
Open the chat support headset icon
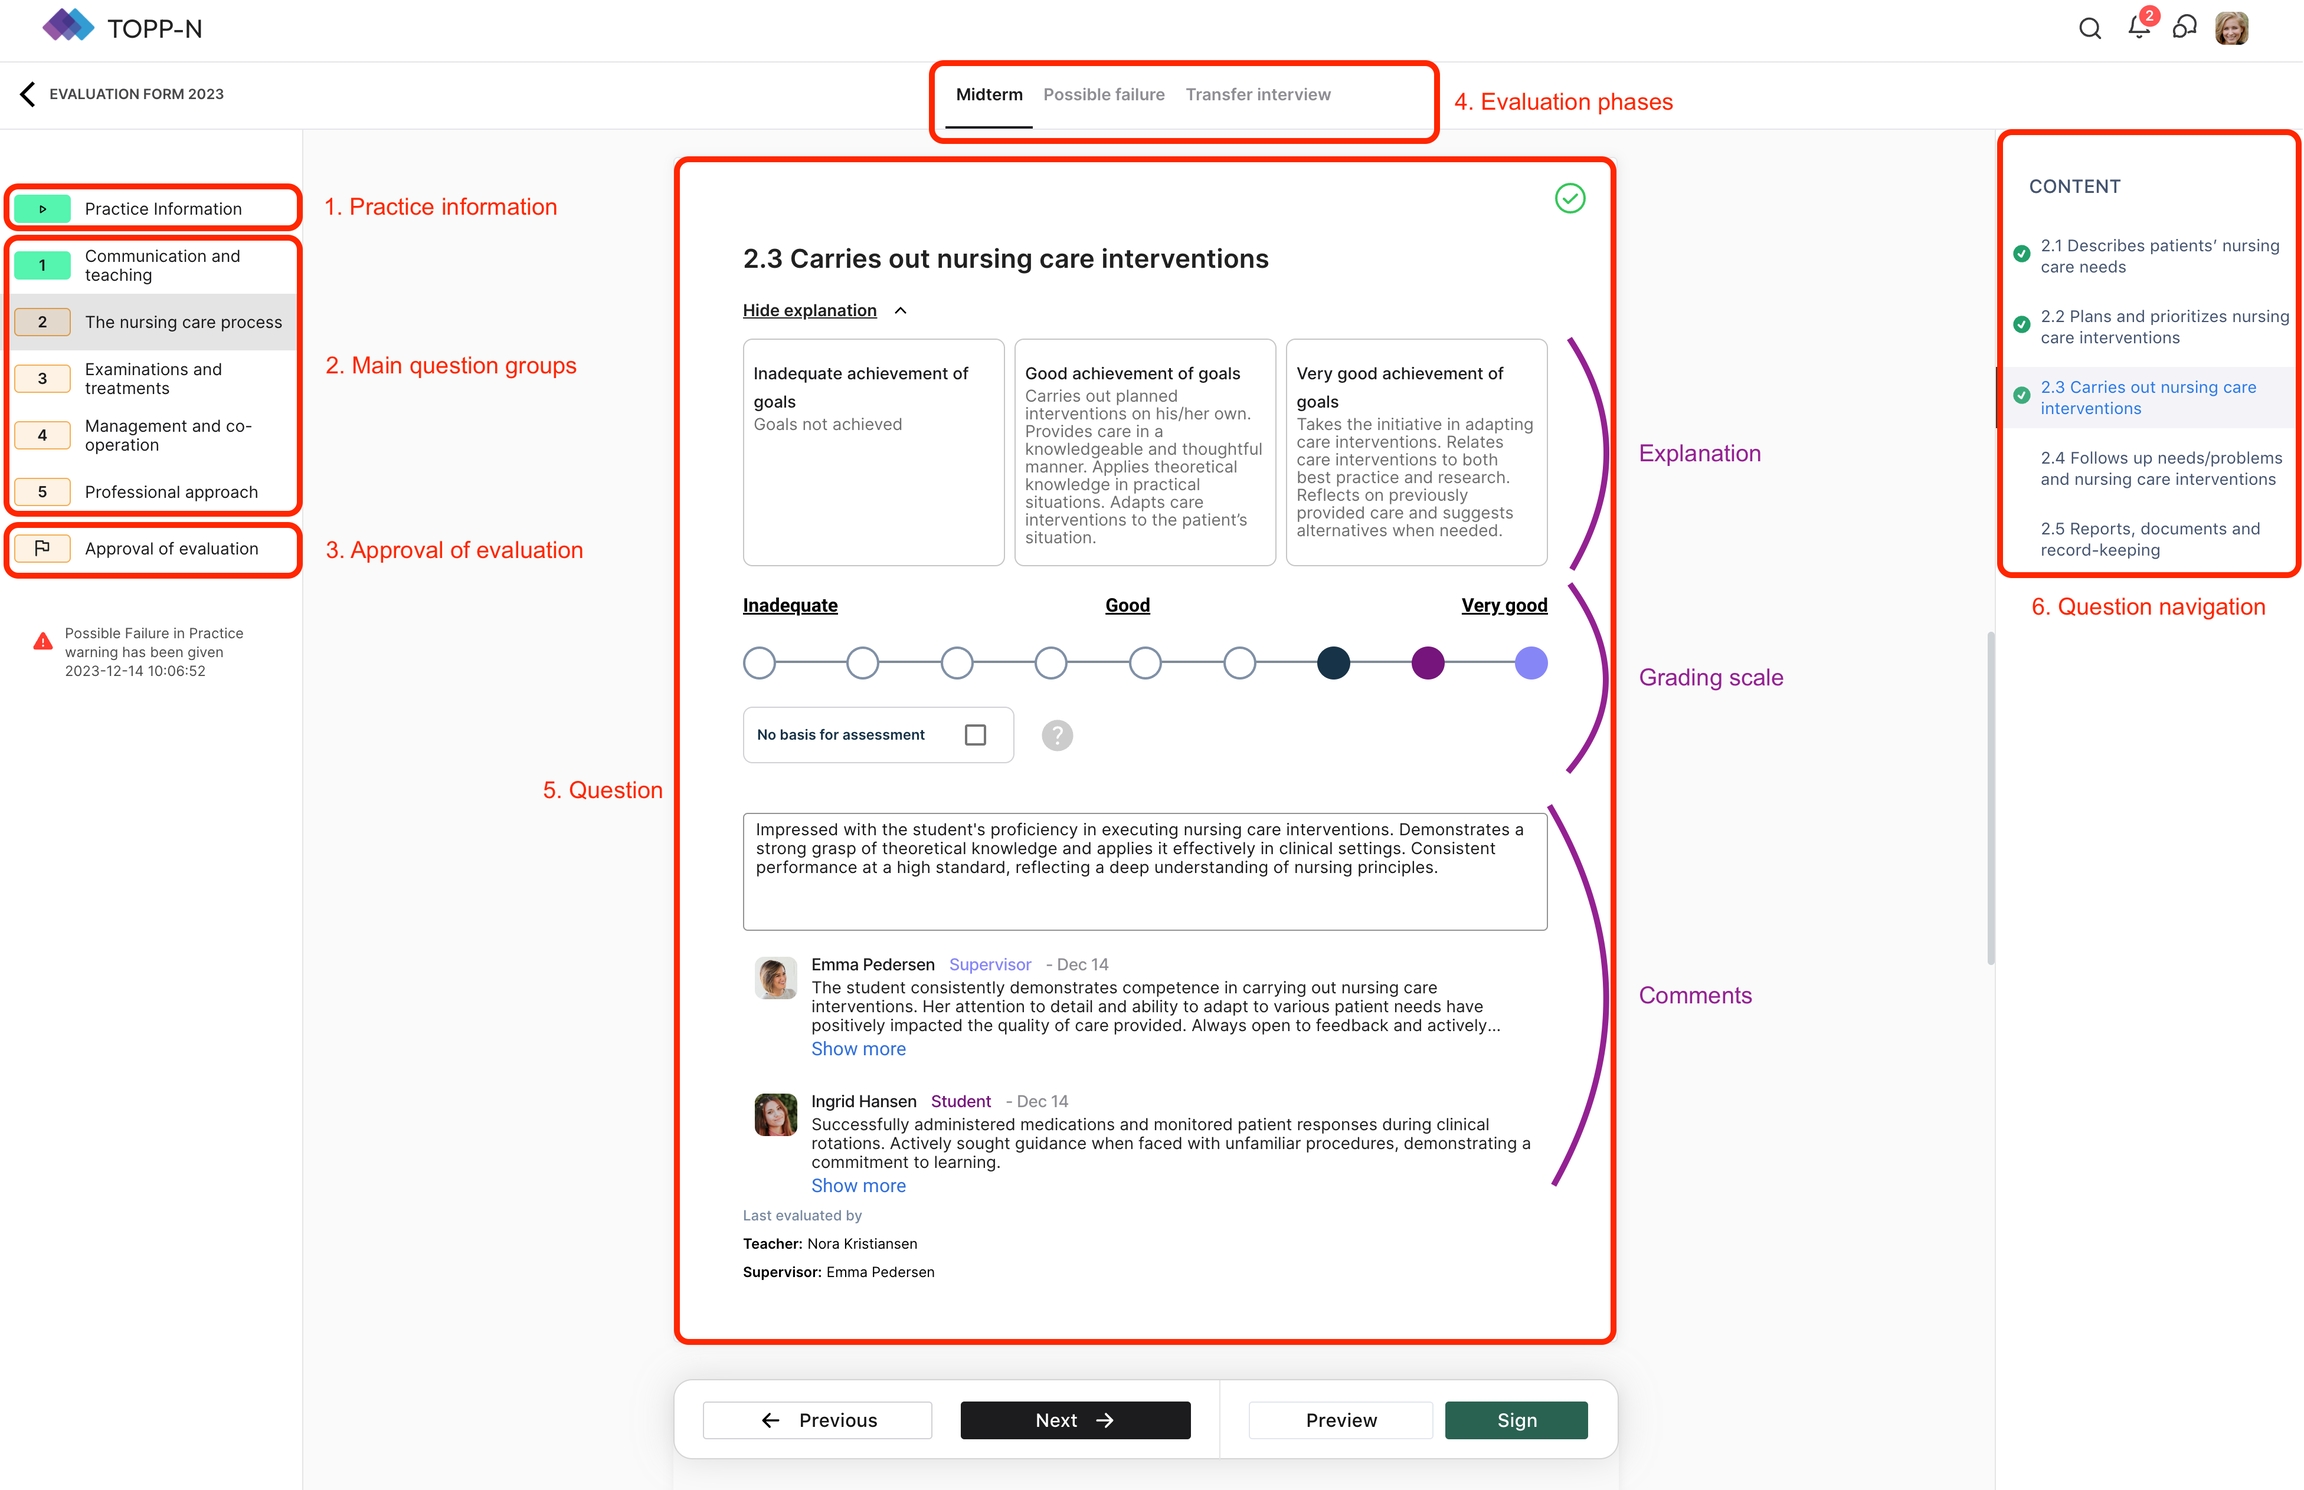point(2185,27)
